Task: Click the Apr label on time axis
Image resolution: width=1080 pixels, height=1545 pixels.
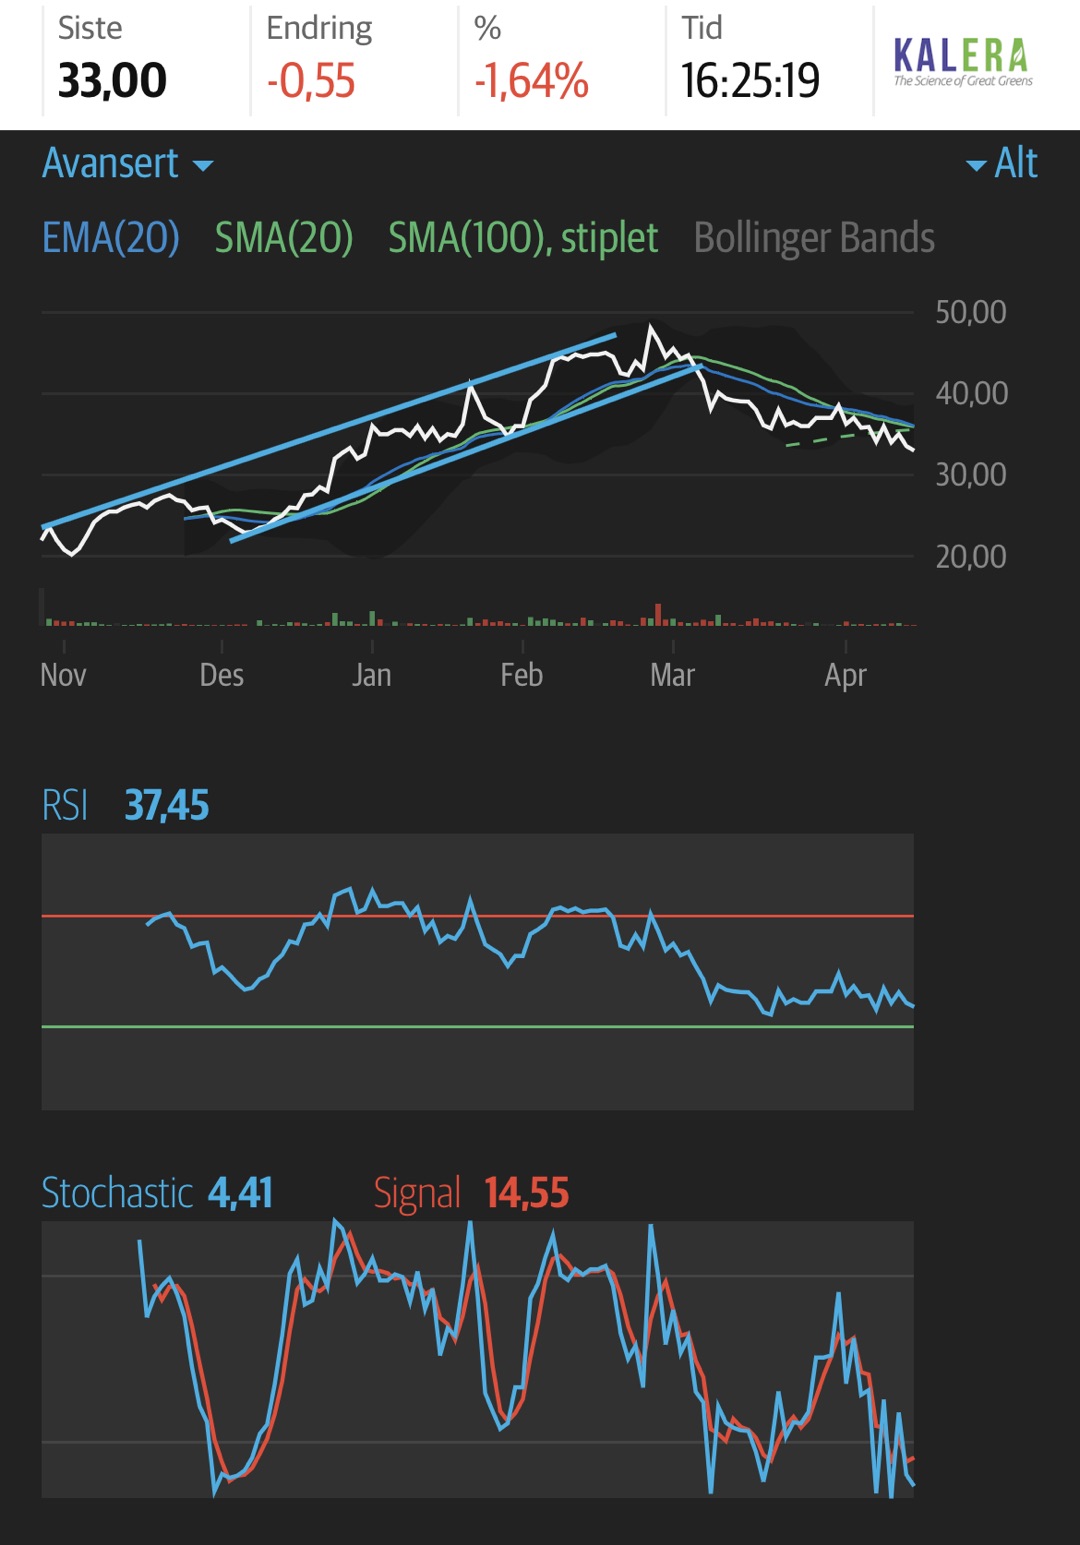Action: [x=845, y=676]
